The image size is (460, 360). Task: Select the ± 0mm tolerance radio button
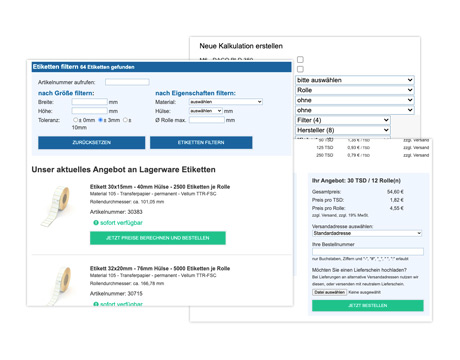pos(76,120)
